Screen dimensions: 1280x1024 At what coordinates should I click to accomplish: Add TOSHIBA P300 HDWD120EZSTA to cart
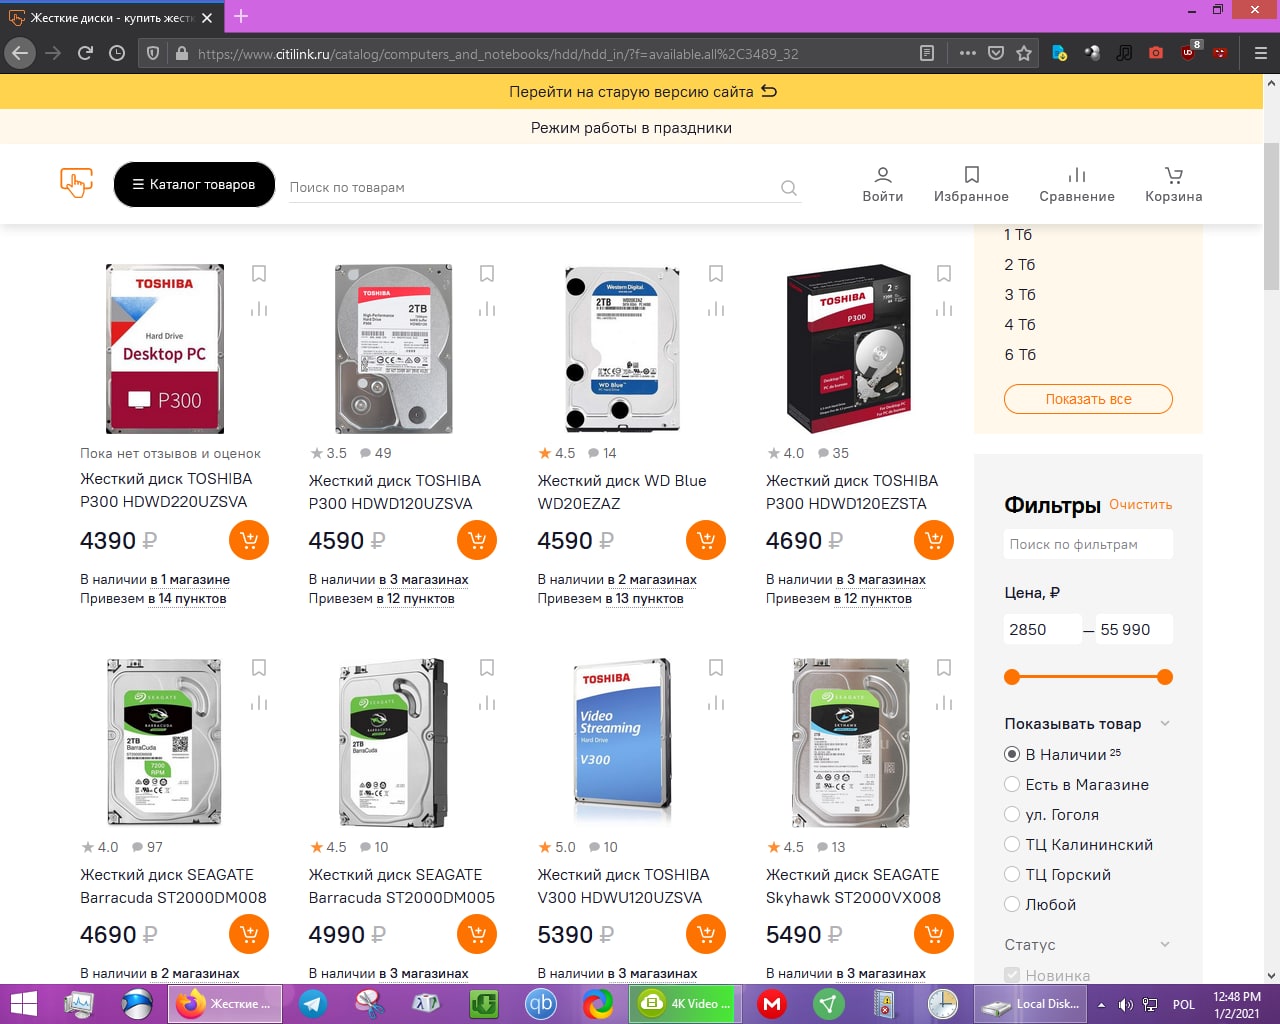(934, 540)
